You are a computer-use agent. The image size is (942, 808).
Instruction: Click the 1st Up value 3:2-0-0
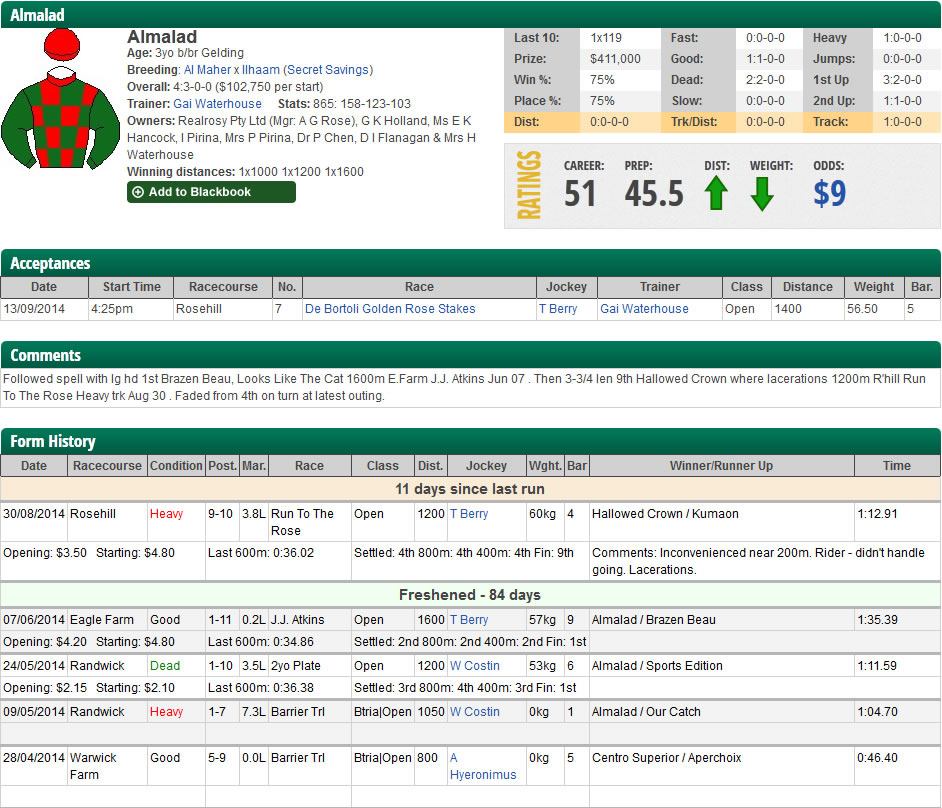pyautogui.click(x=902, y=80)
